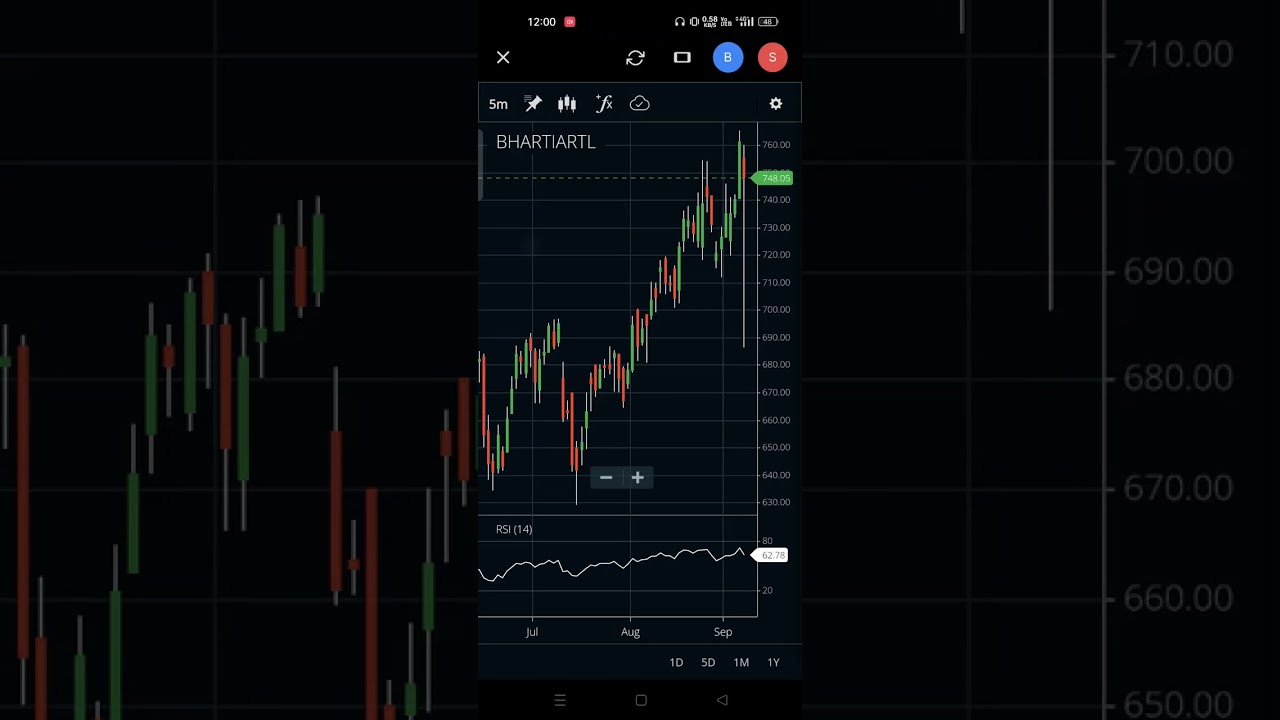This screenshot has width=1280, height=720.
Task: Select the 1D range
Action: (x=676, y=662)
